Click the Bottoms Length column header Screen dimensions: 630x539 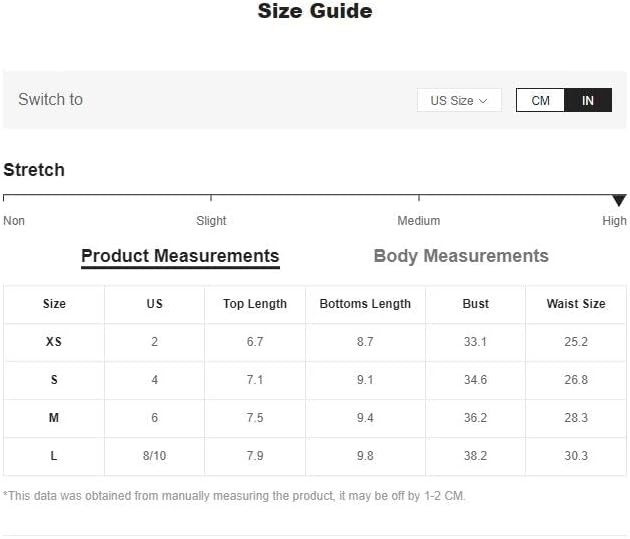click(x=365, y=304)
